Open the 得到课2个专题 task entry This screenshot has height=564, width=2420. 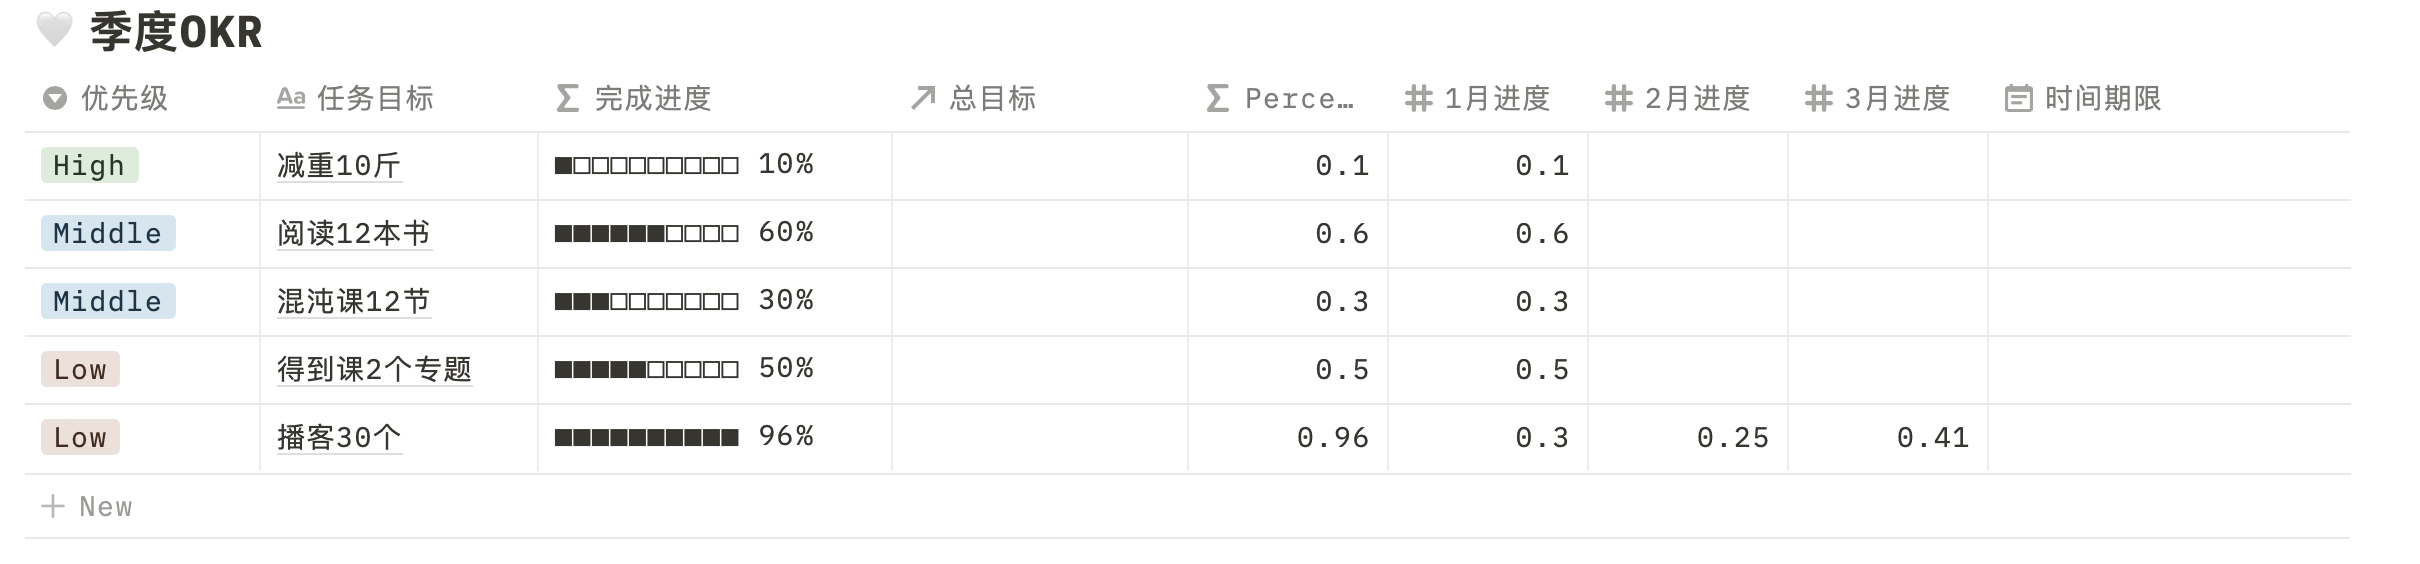(x=374, y=369)
